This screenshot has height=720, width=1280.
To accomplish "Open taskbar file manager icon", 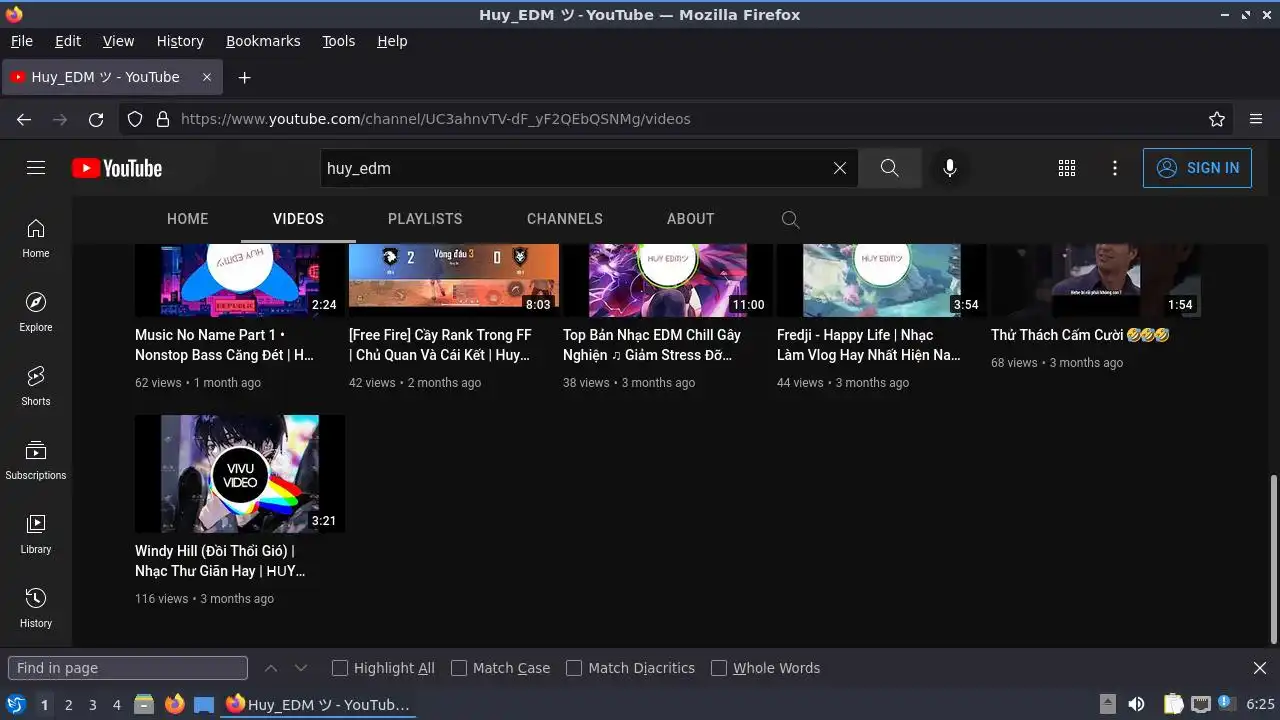I will (144, 705).
